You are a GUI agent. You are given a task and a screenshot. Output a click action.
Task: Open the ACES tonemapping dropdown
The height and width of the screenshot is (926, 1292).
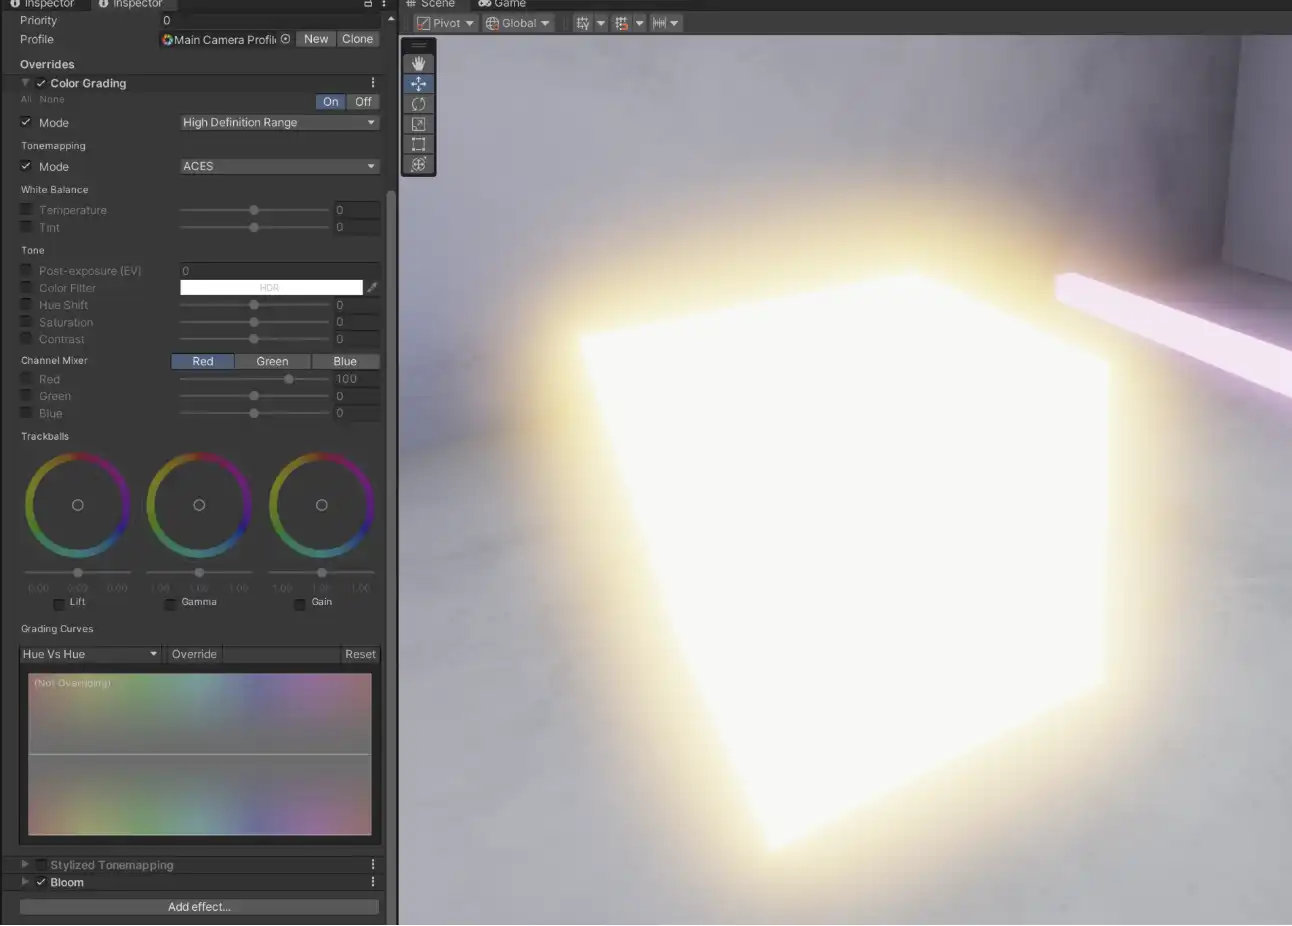click(x=279, y=166)
